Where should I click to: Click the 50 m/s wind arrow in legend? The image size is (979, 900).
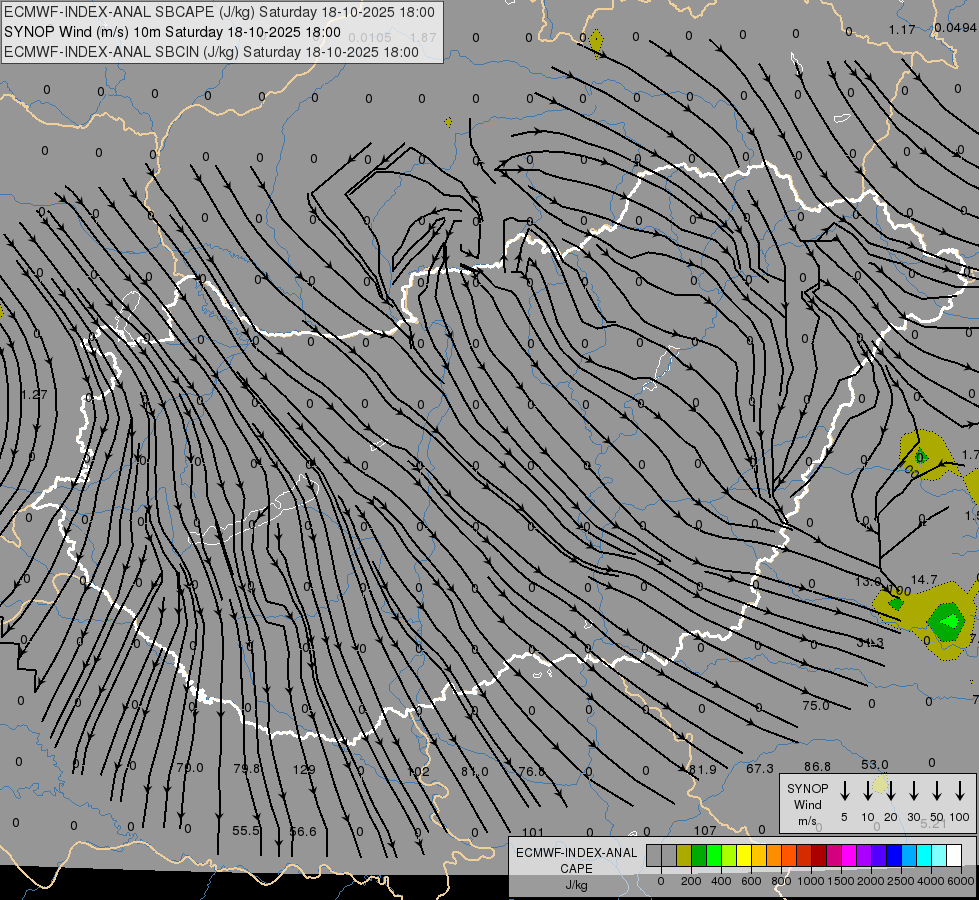(x=937, y=791)
